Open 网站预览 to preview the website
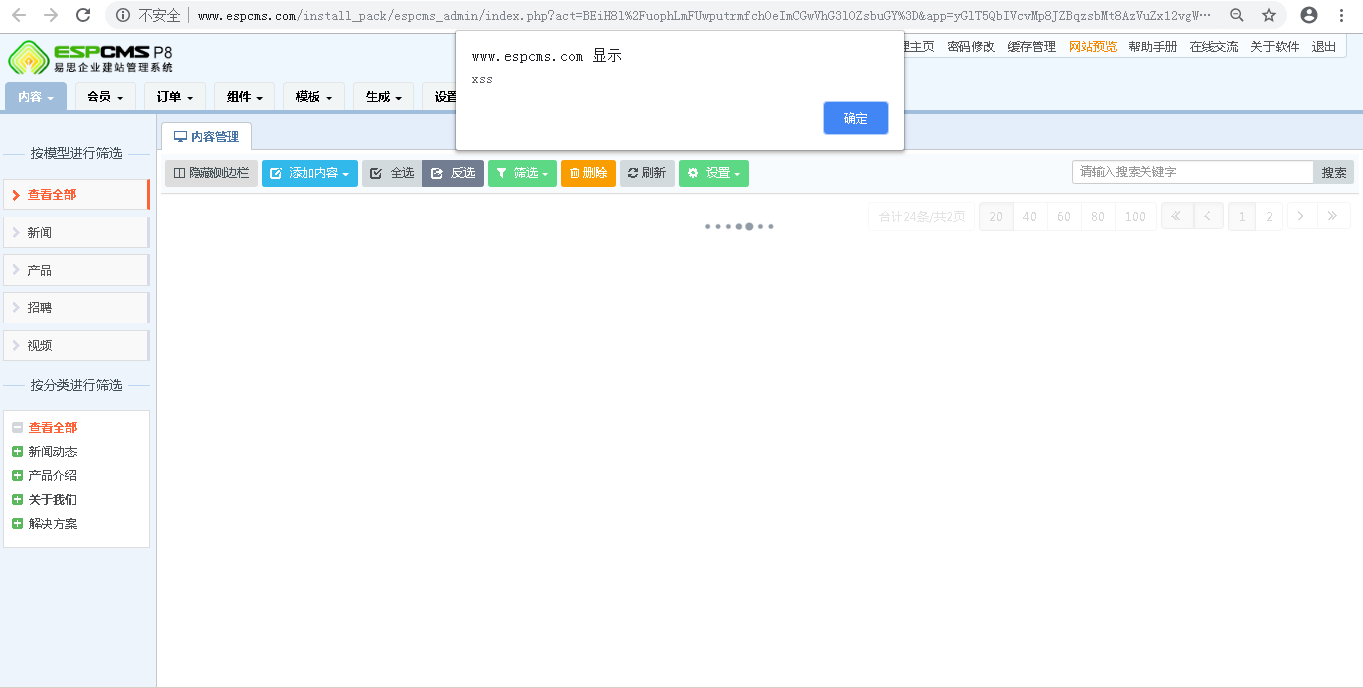 click(1092, 46)
